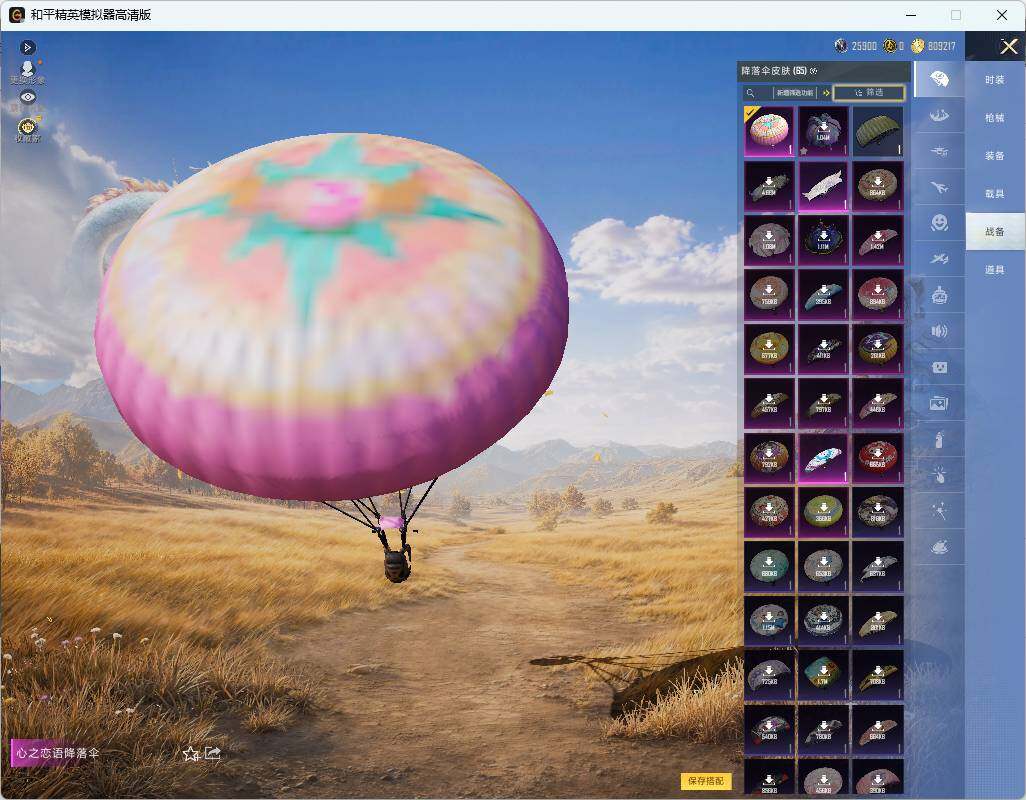Select the olive green parachute thumbnail

pyautogui.click(x=877, y=131)
